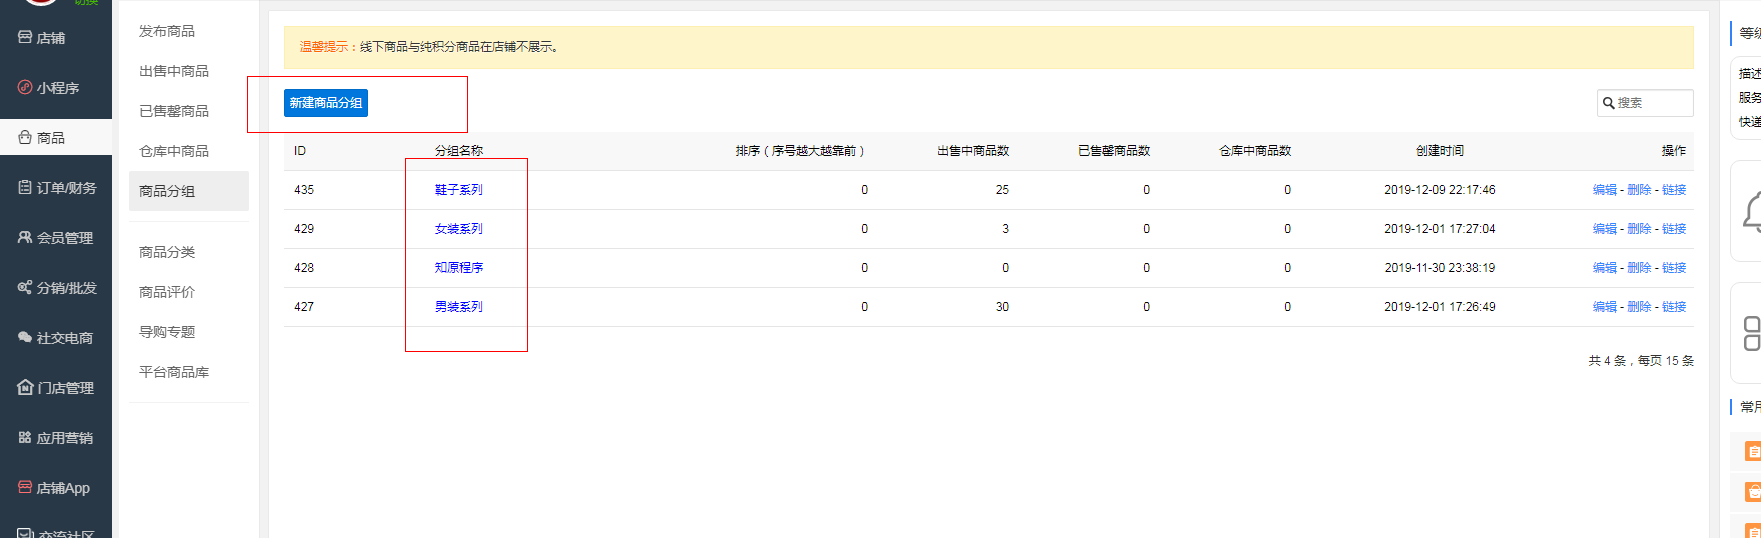This screenshot has height=538, width=1761.
Task: Click 编辑 for group 429
Action: 1605,229
